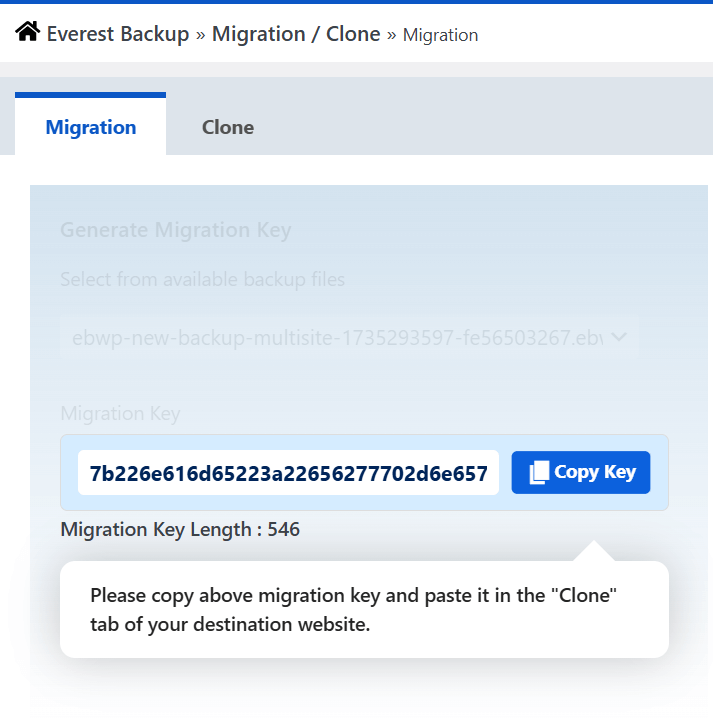Click the Generate Migration Key heading
Viewport: 713px width, 727px height.
pyautogui.click(x=176, y=230)
